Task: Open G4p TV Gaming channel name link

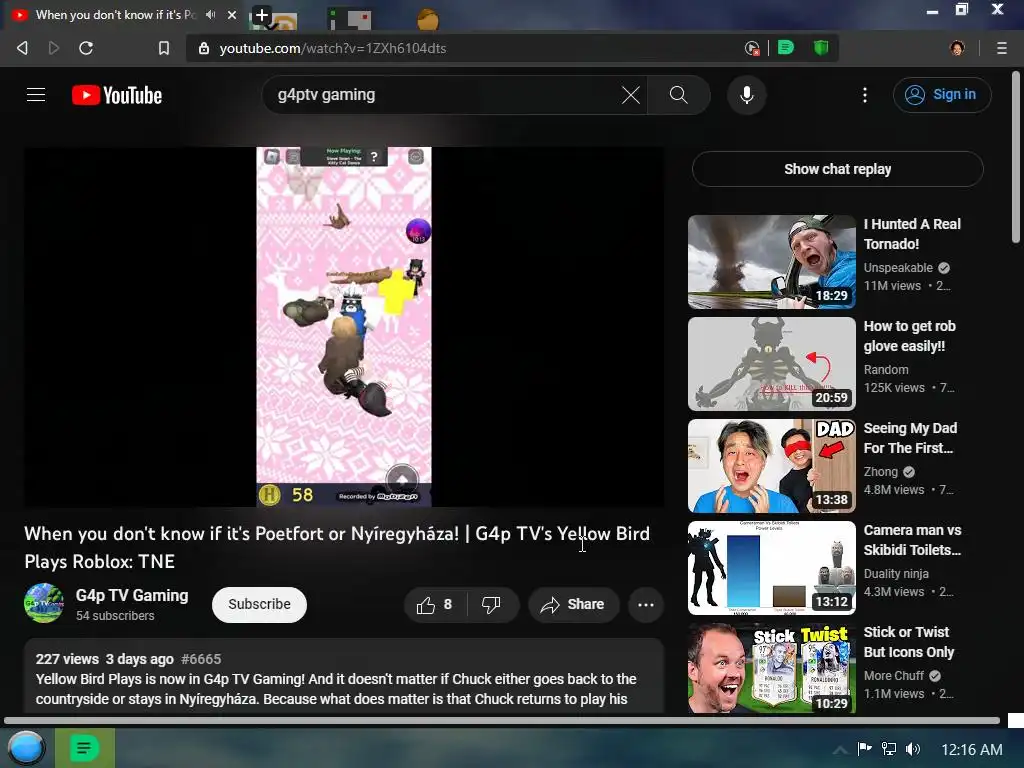Action: [x=132, y=595]
